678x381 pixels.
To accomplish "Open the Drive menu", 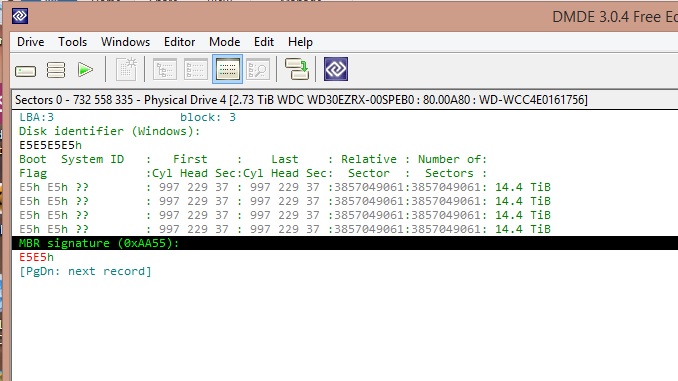I will click(31, 42).
